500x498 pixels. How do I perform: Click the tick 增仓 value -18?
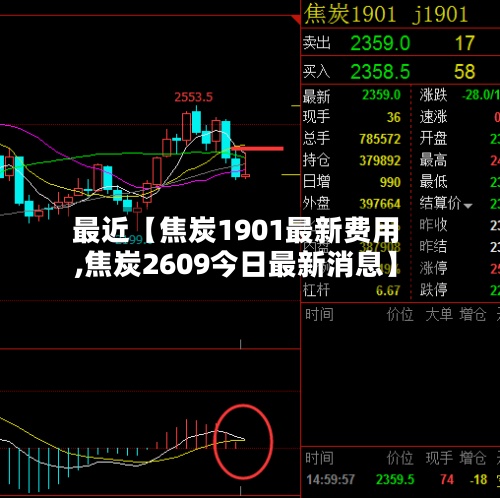[478, 480]
